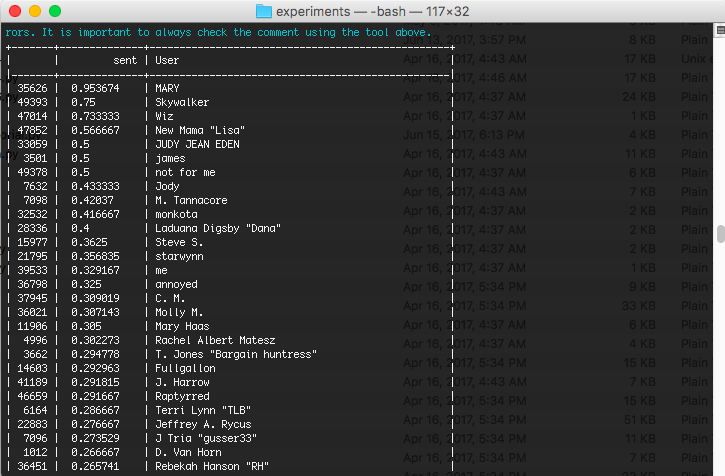Click the terminal scrollbar thumb on the right edge
The width and height of the screenshot is (725, 476).
(721, 234)
